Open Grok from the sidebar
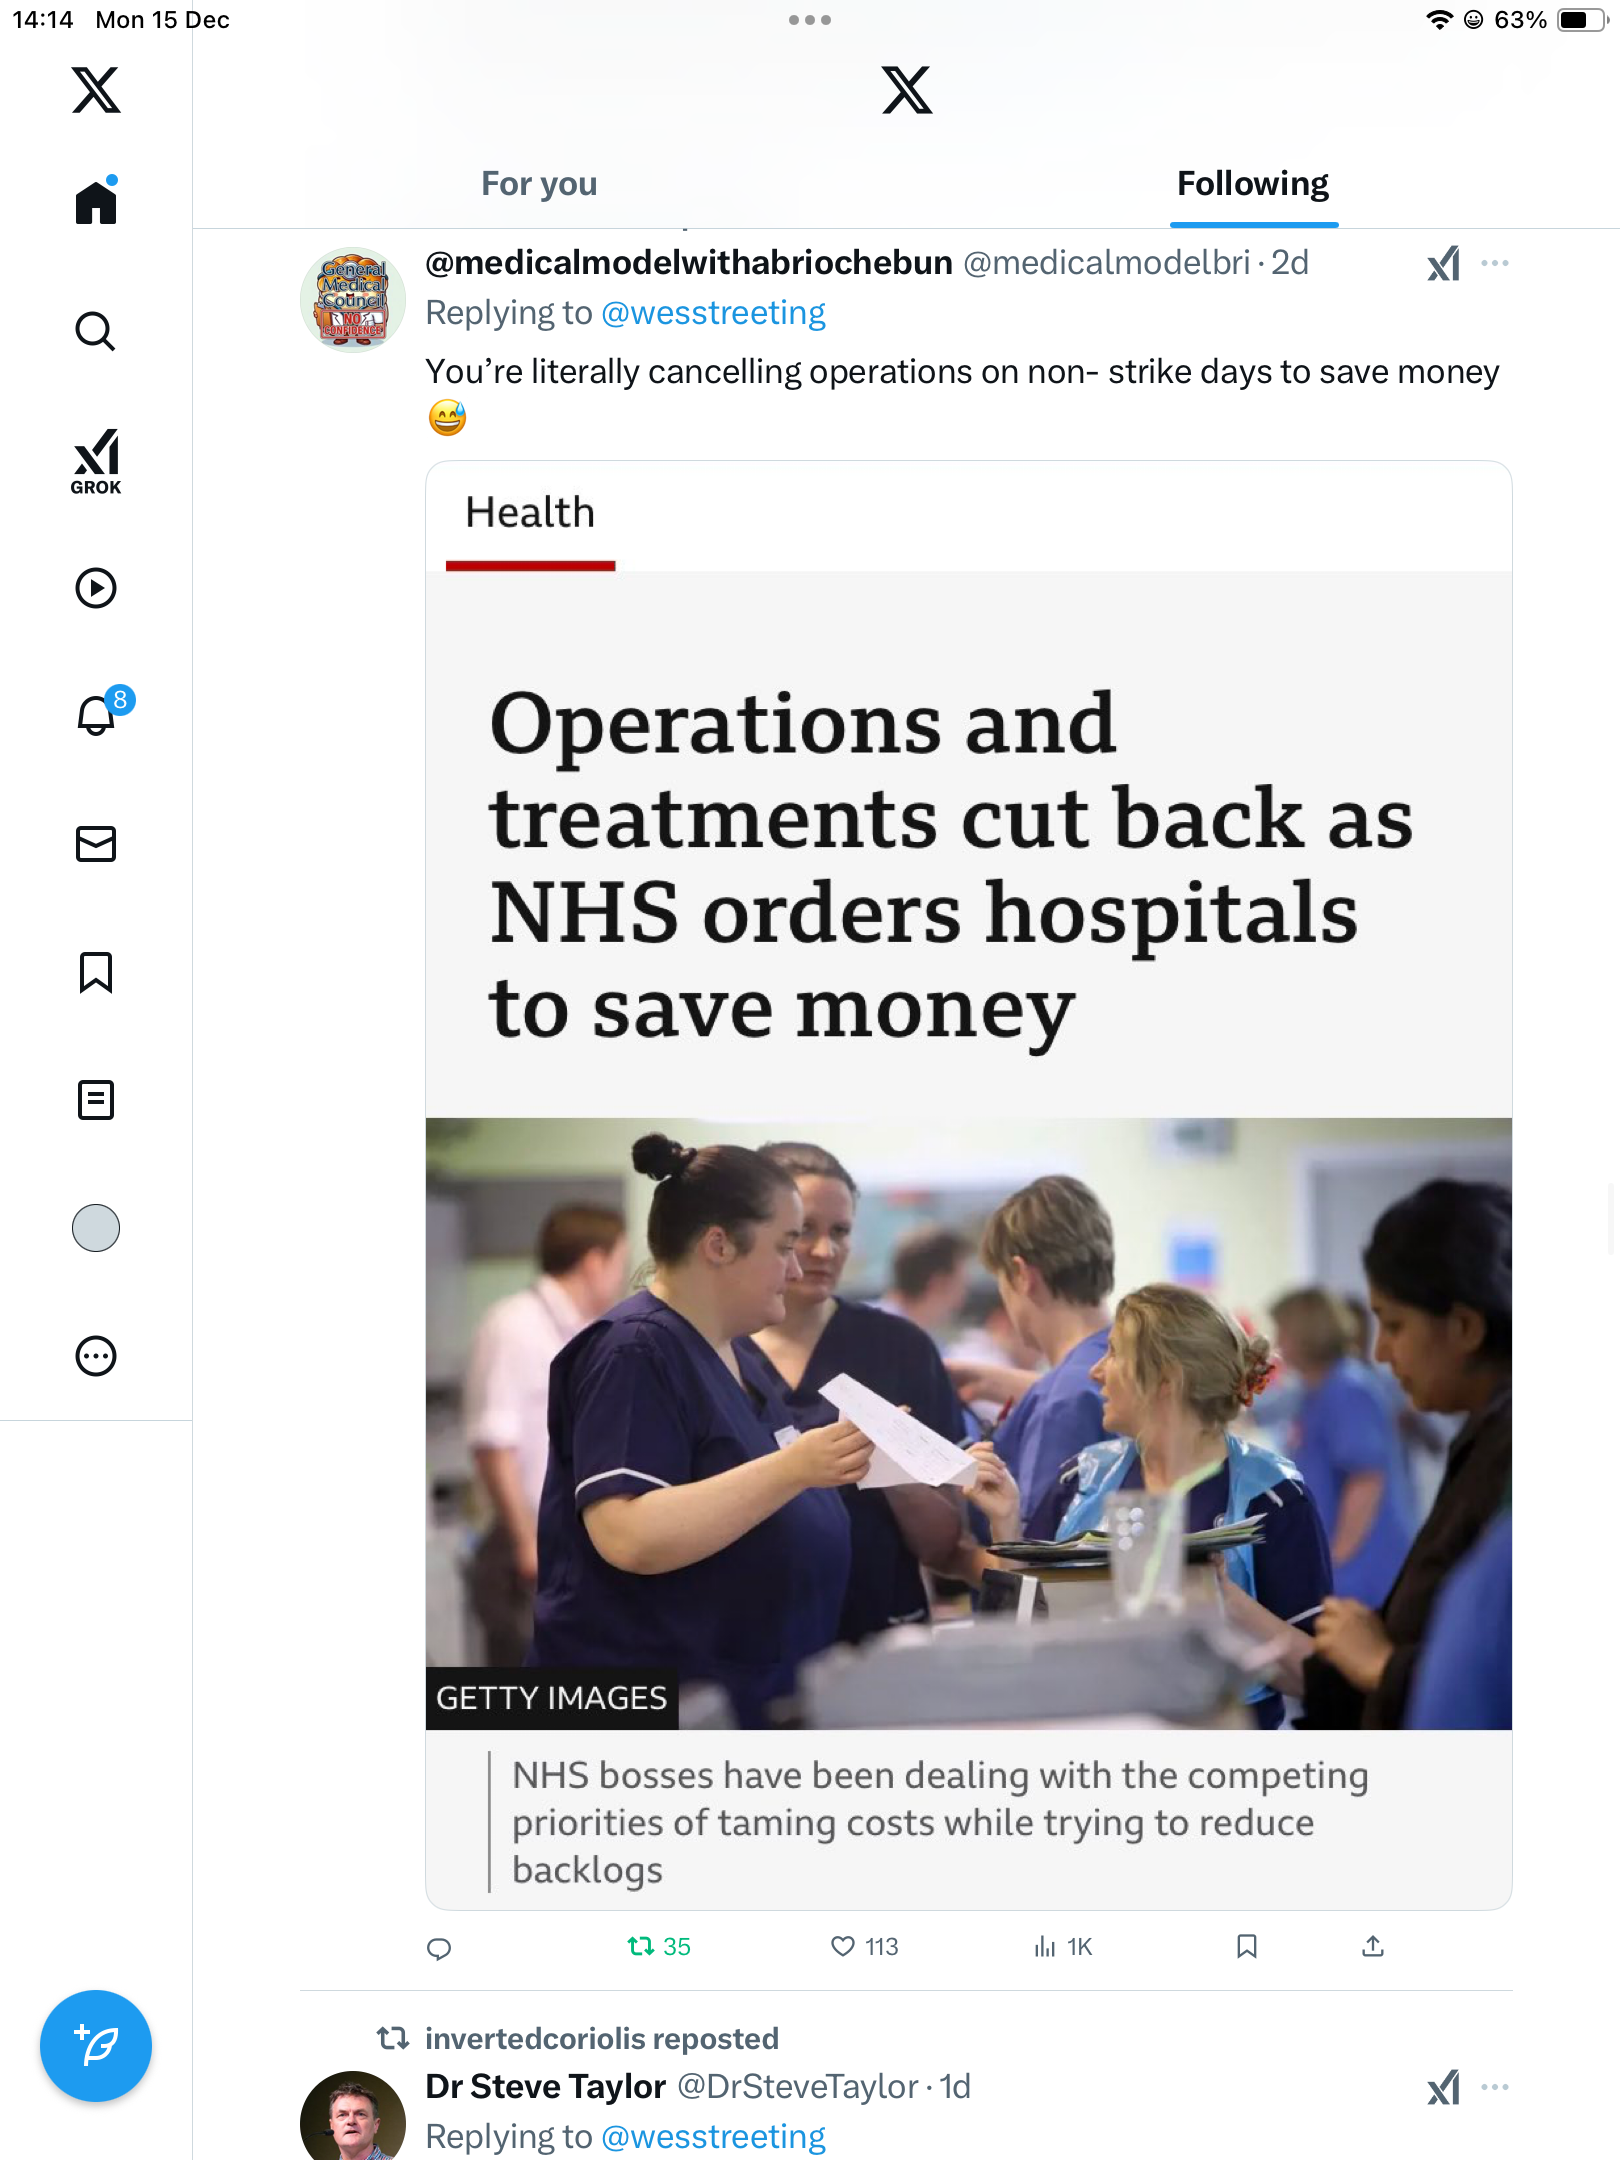1620x2160 pixels. [96, 461]
